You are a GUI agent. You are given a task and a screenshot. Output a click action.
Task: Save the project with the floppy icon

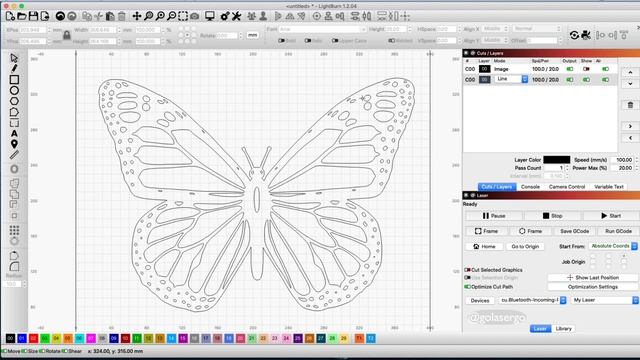pos(33,16)
